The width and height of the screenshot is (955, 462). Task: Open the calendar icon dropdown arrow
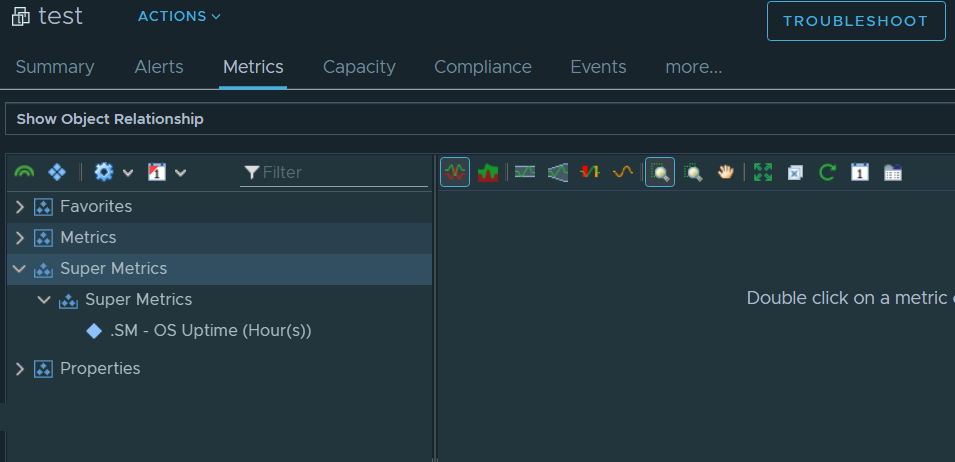point(180,173)
